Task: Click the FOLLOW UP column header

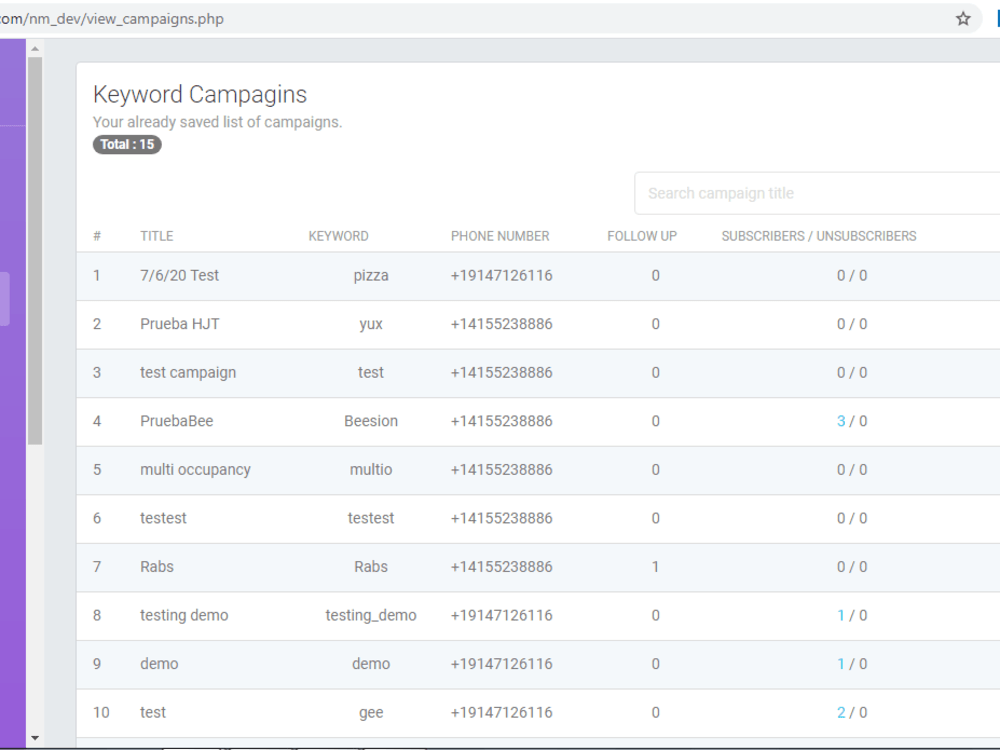Action: (642, 236)
